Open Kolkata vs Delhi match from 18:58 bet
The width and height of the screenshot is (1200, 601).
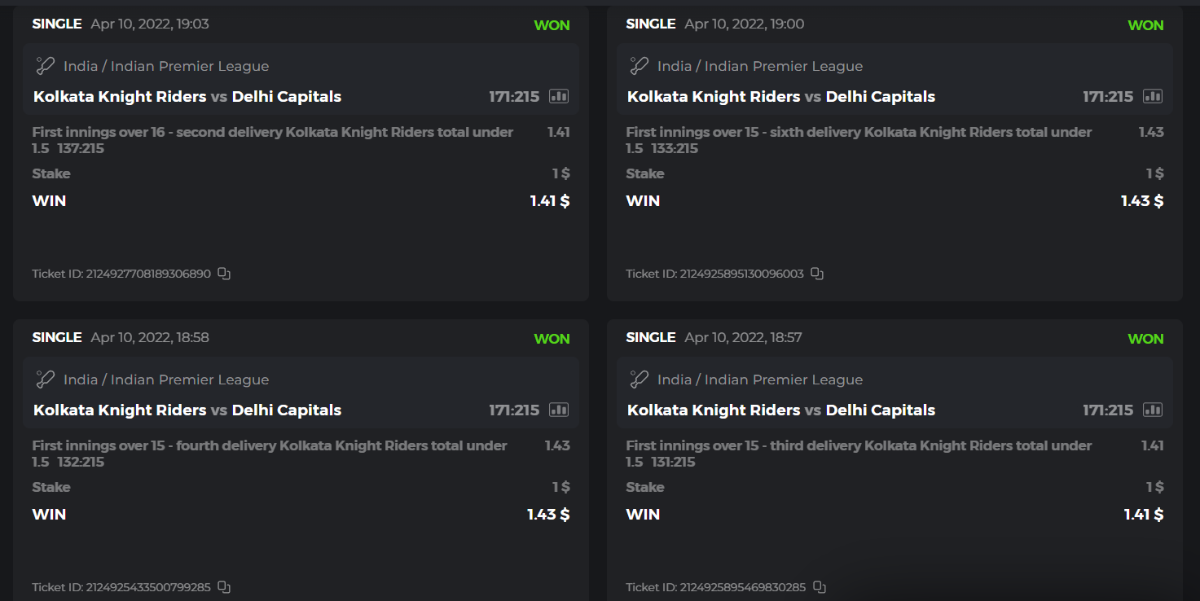pos(187,411)
